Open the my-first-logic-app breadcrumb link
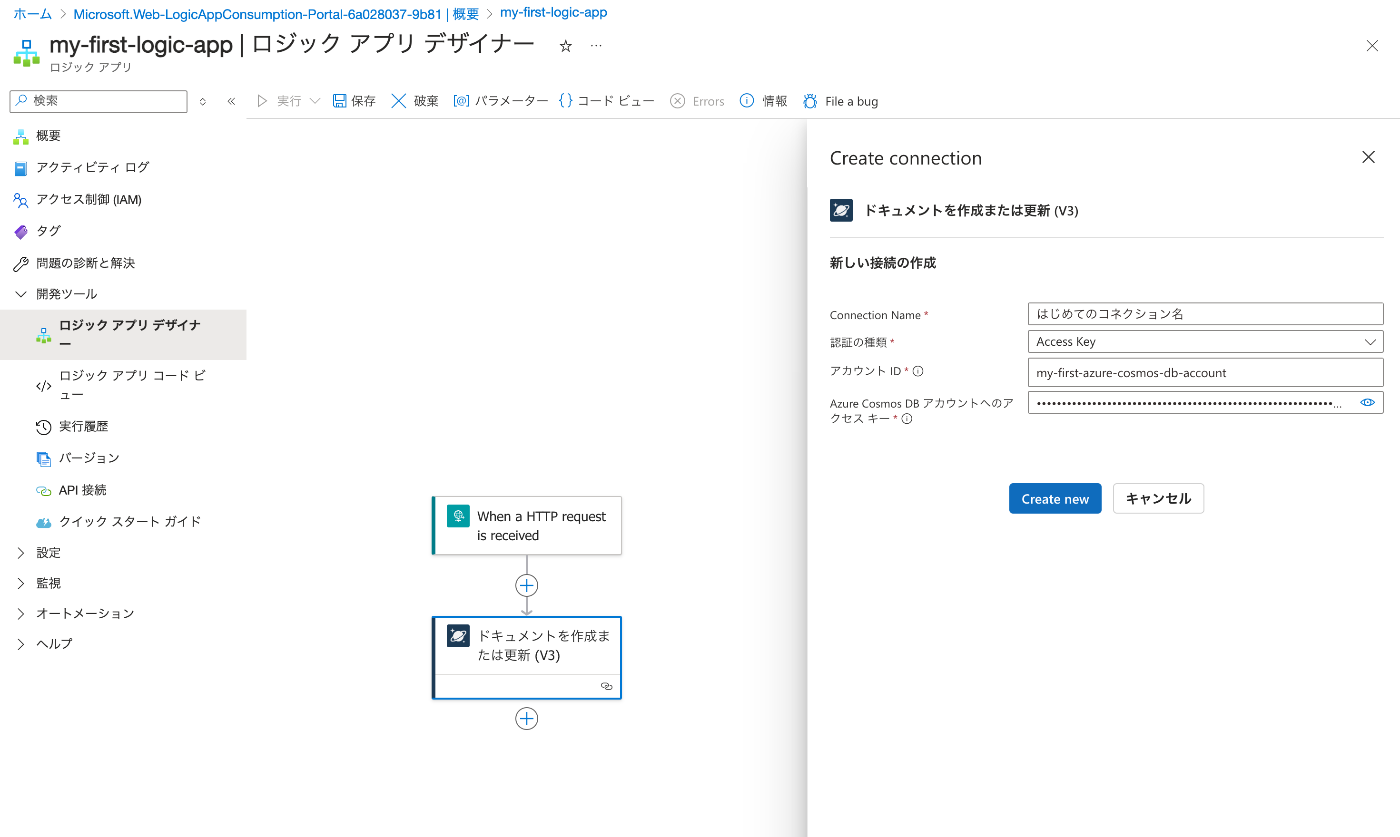The image size is (1400, 837). click(x=553, y=13)
